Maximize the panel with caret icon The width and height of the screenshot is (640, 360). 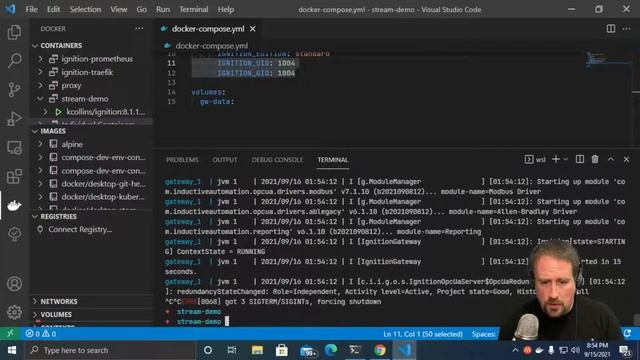point(611,159)
